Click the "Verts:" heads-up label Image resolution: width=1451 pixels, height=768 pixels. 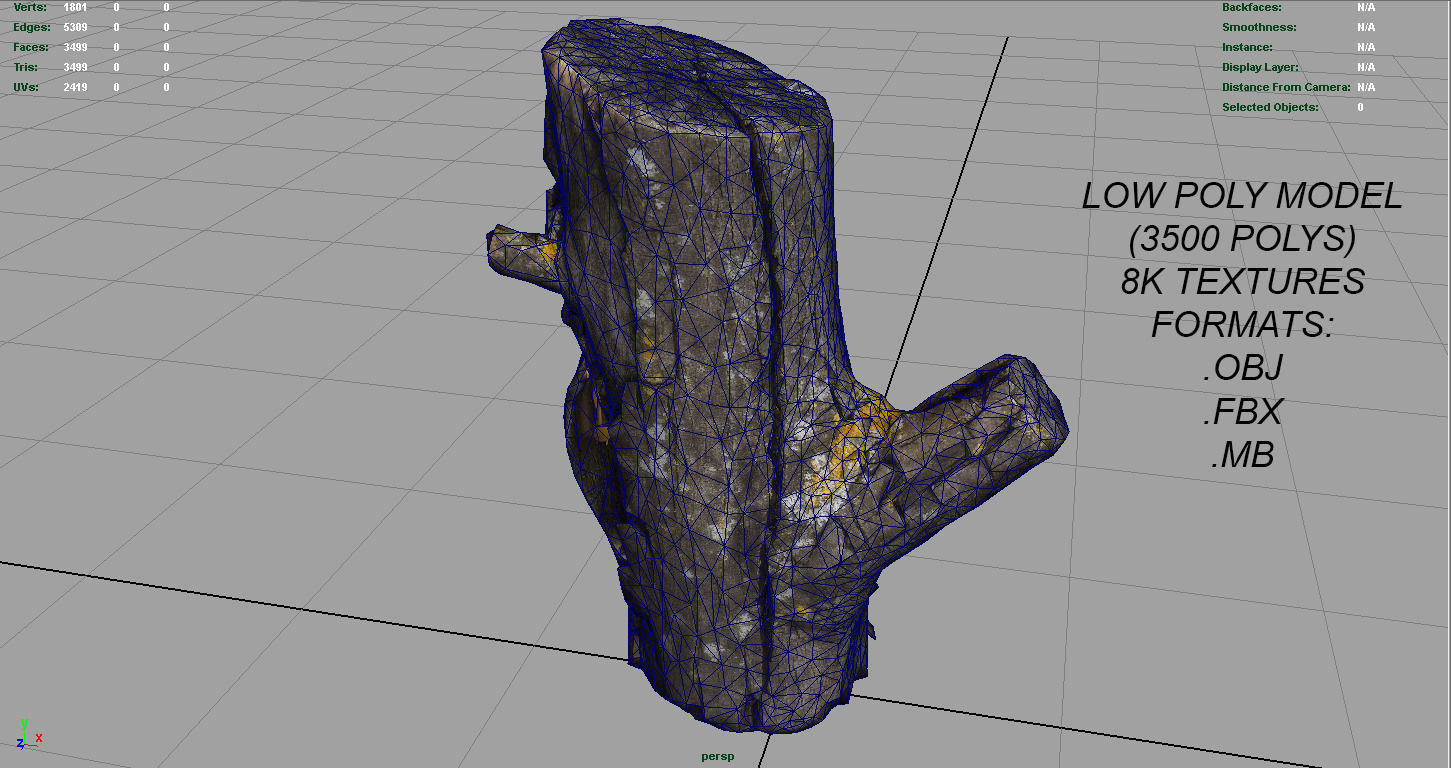(x=30, y=7)
